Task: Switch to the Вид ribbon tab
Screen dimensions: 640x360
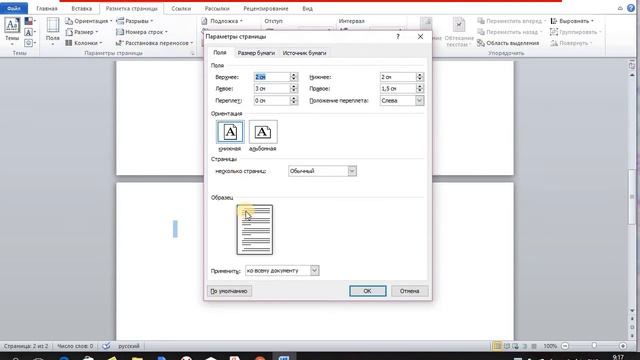Action: pyautogui.click(x=307, y=8)
